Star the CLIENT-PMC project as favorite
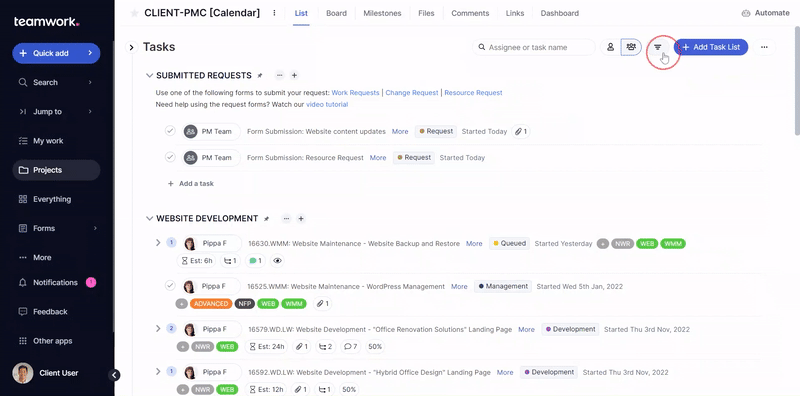This screenshot has height=396, width=800. pos(134,13)
